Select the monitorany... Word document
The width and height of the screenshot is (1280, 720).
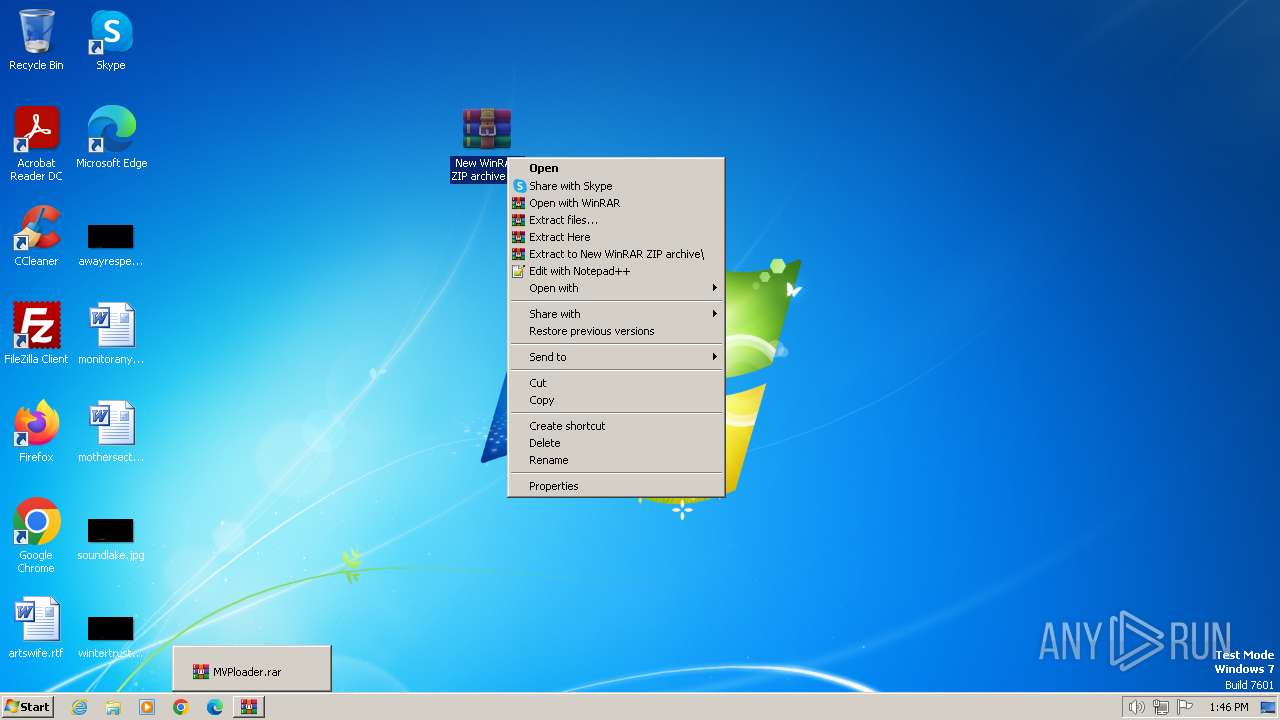pos(111,334)
